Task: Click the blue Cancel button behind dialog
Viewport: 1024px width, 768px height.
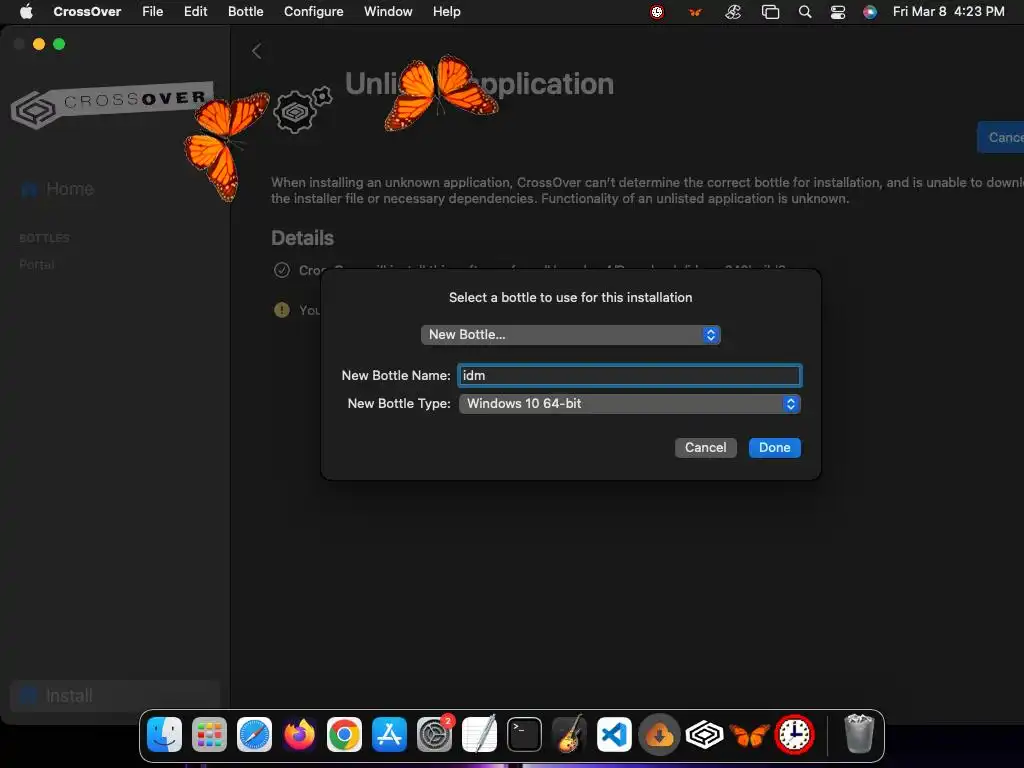Action: [1000, 137]
